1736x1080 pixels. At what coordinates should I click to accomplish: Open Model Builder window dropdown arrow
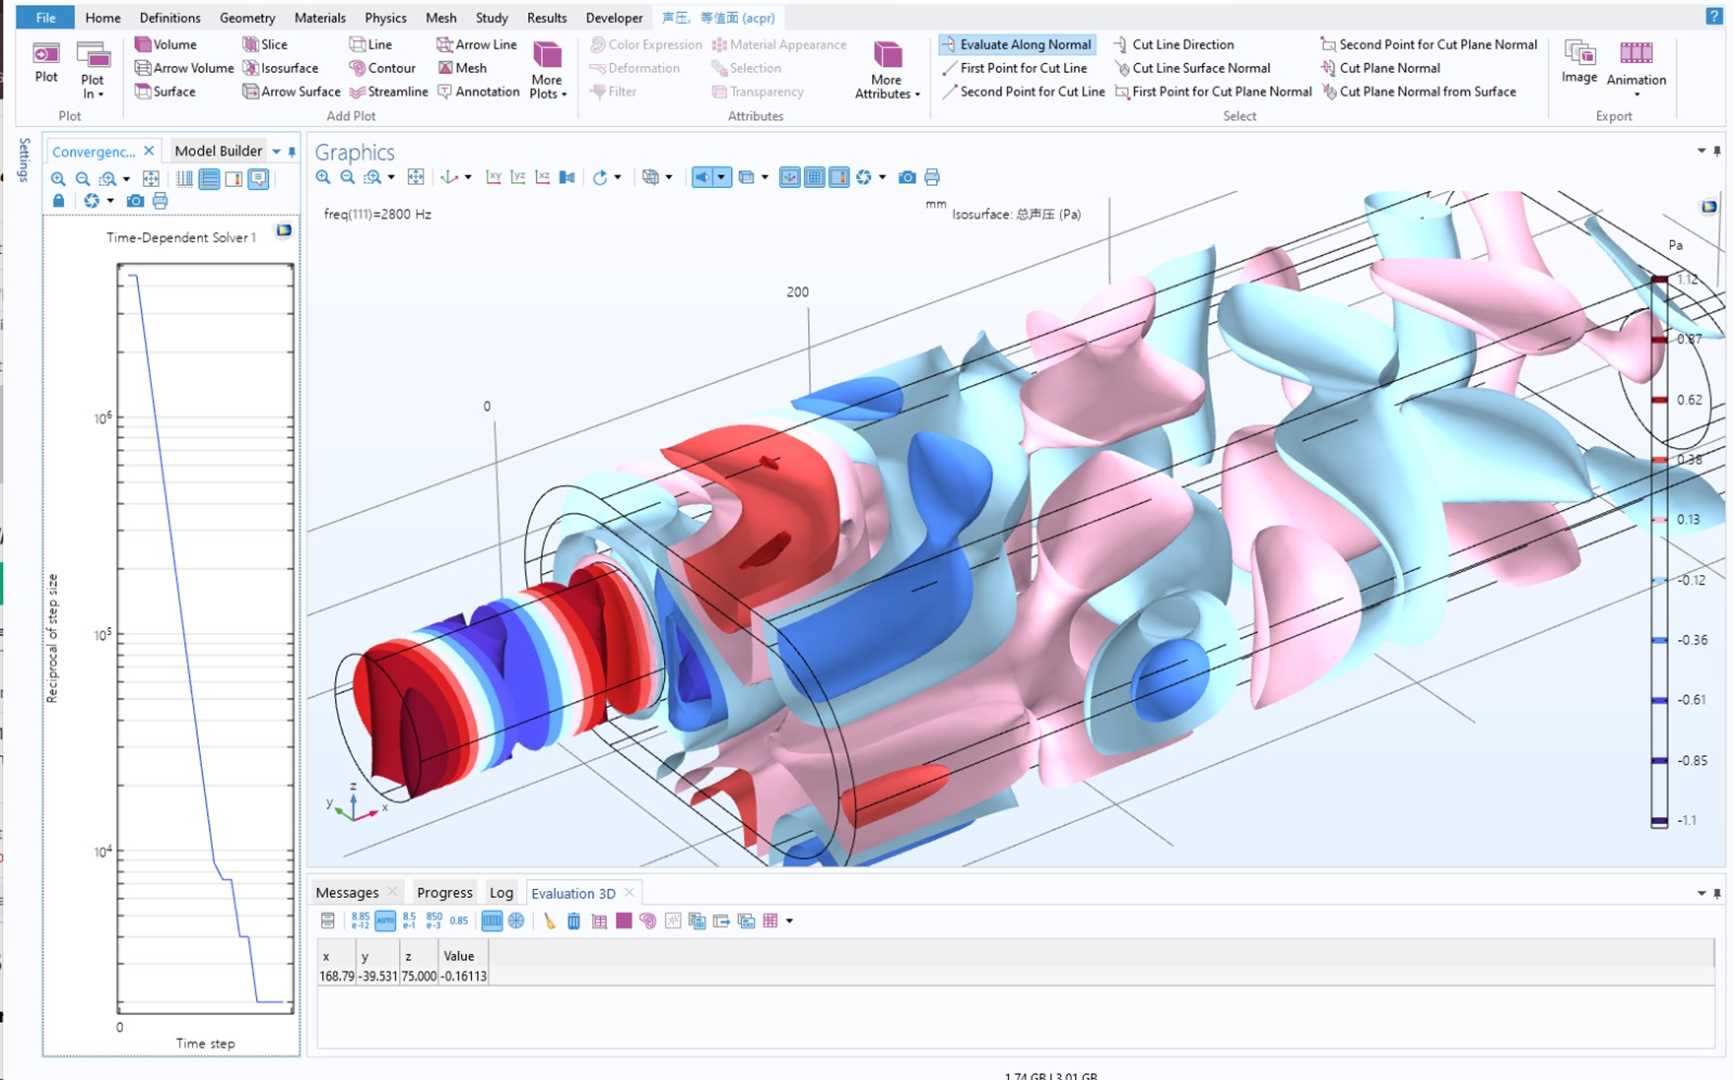(x=276, y=151)
